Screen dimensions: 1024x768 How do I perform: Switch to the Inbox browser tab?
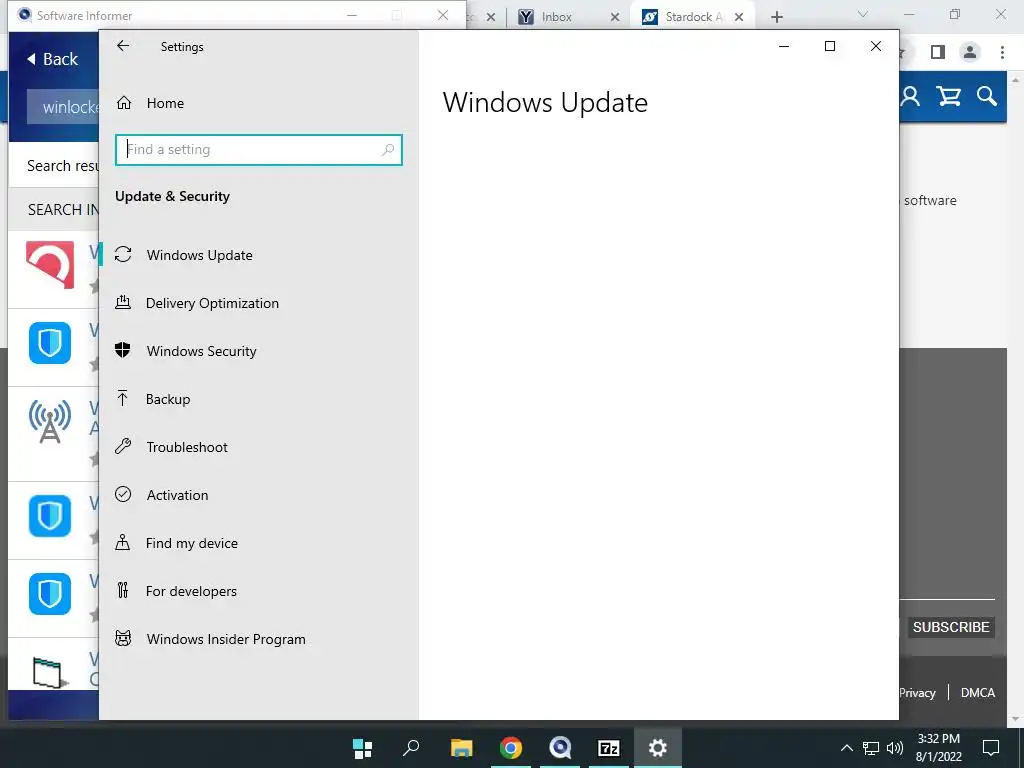(556, 17)
